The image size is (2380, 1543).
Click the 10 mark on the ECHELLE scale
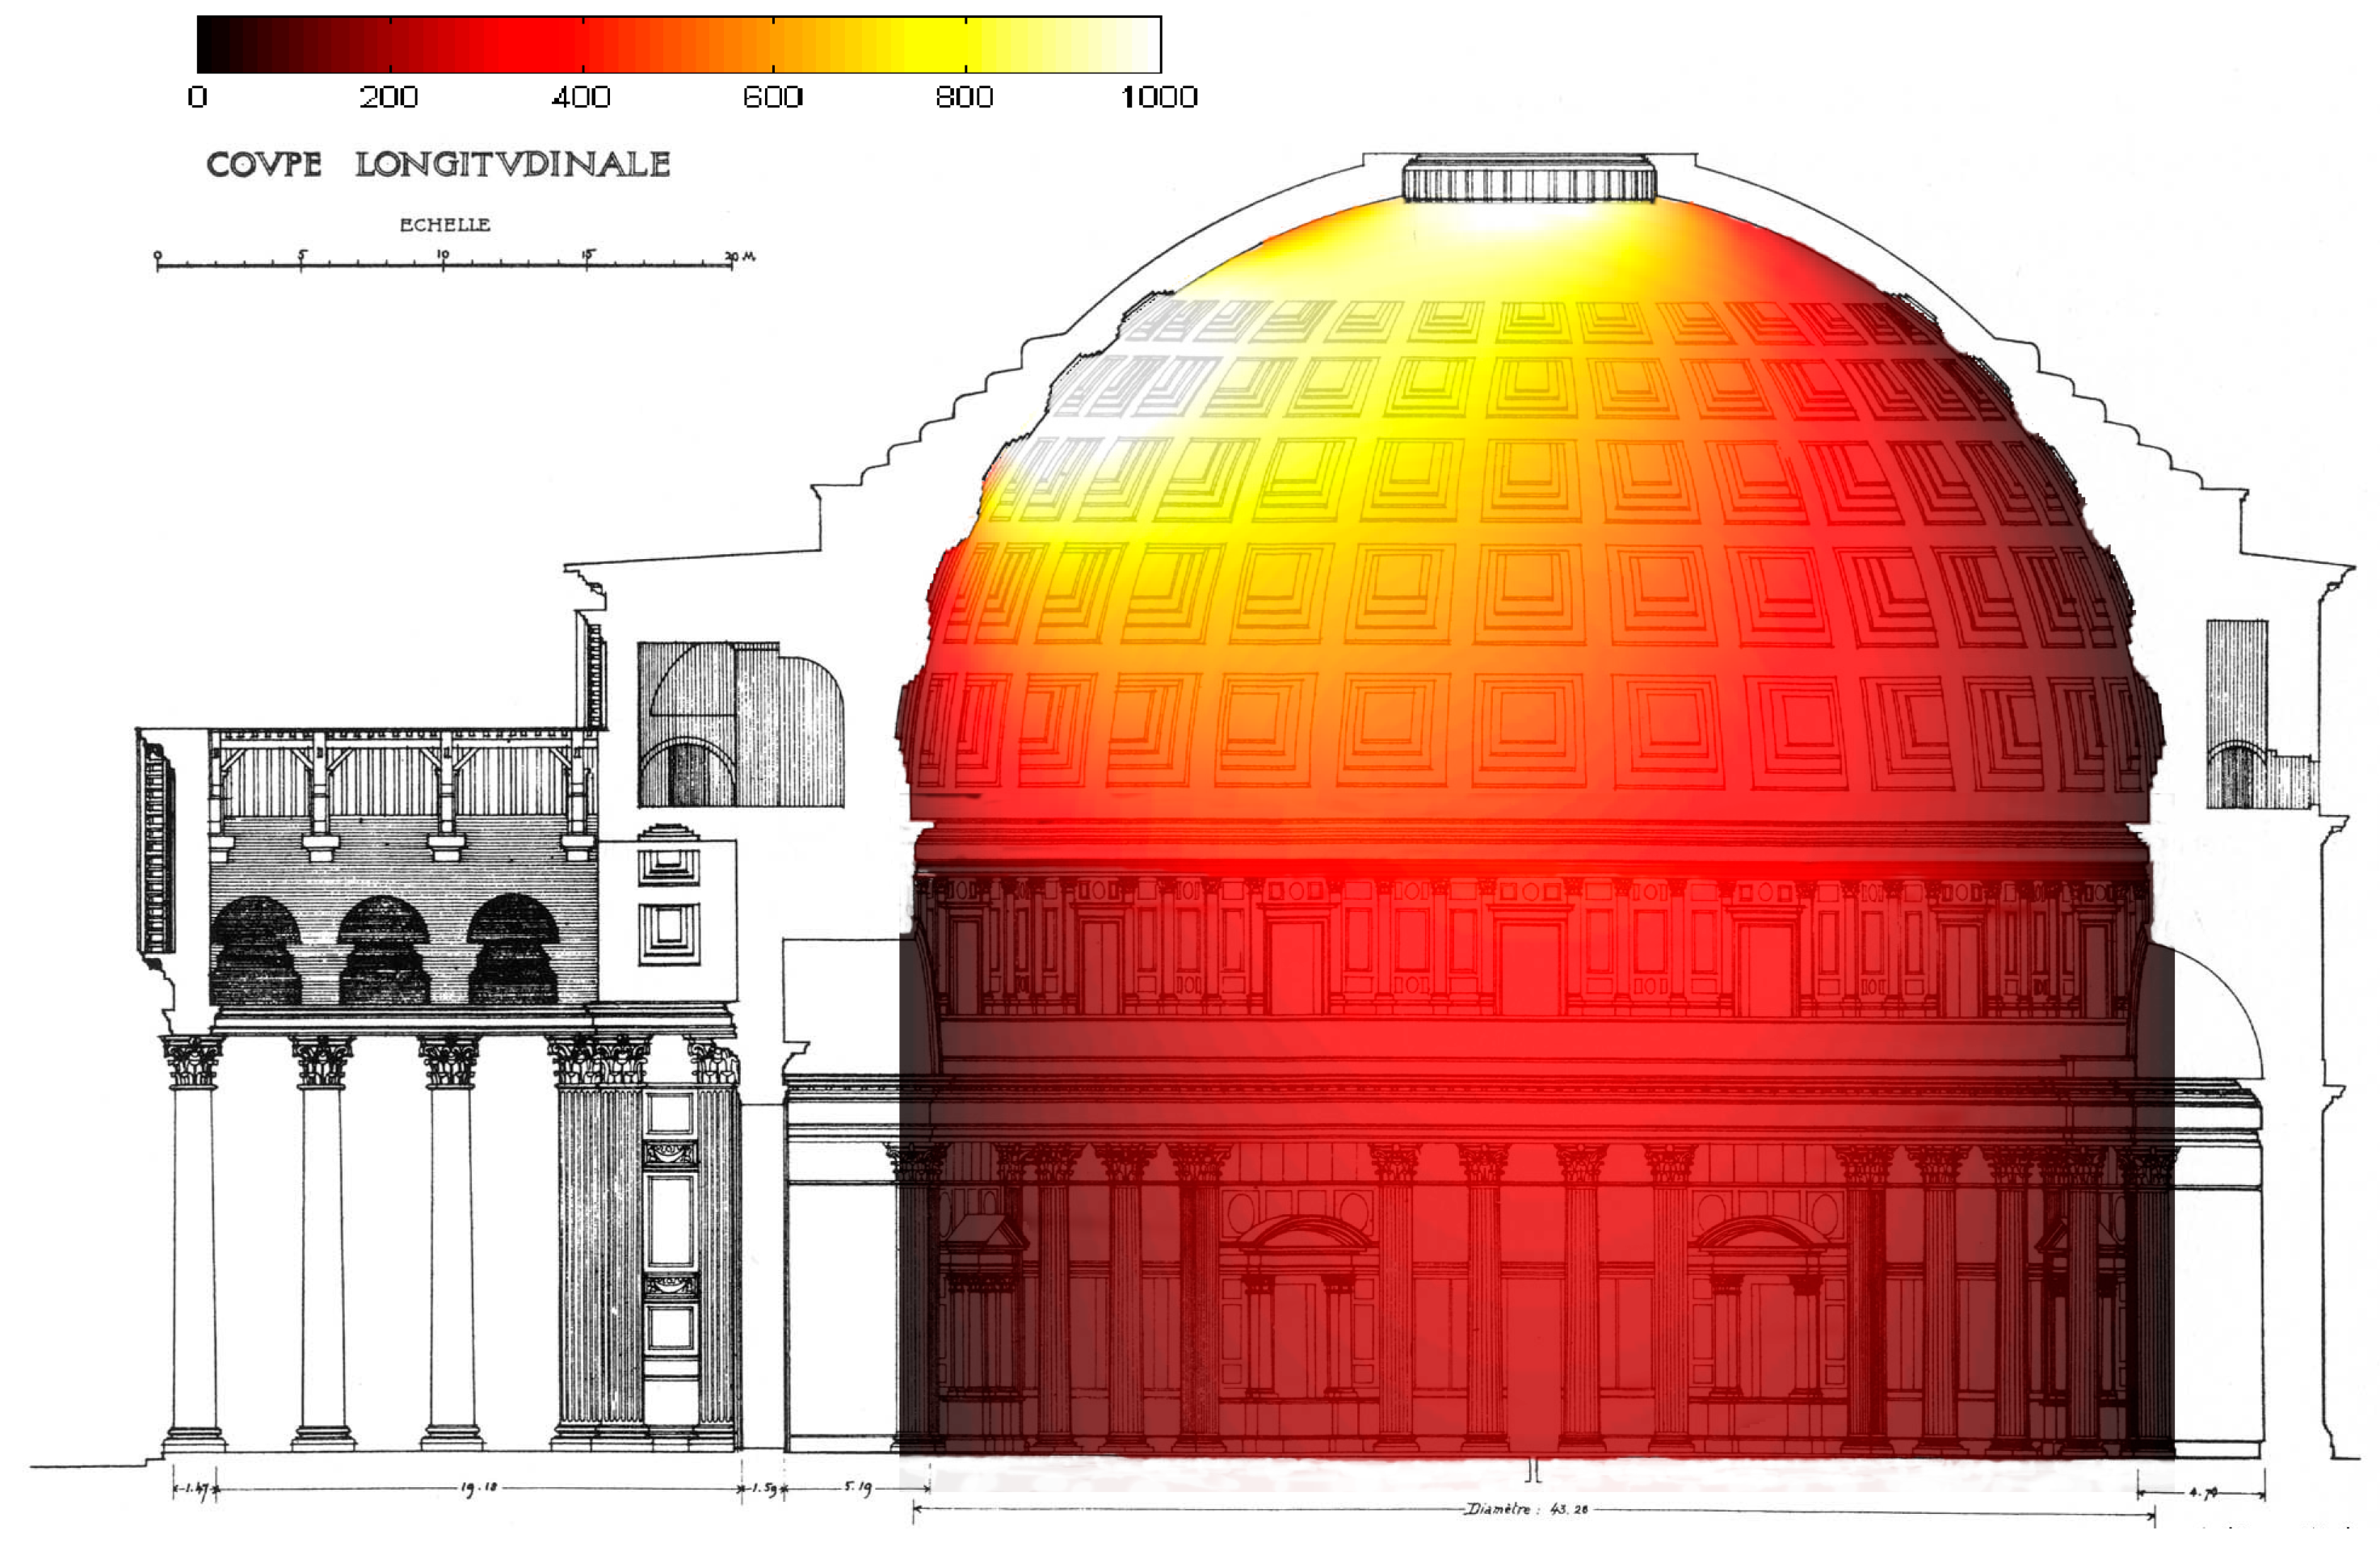click(443, 256)
